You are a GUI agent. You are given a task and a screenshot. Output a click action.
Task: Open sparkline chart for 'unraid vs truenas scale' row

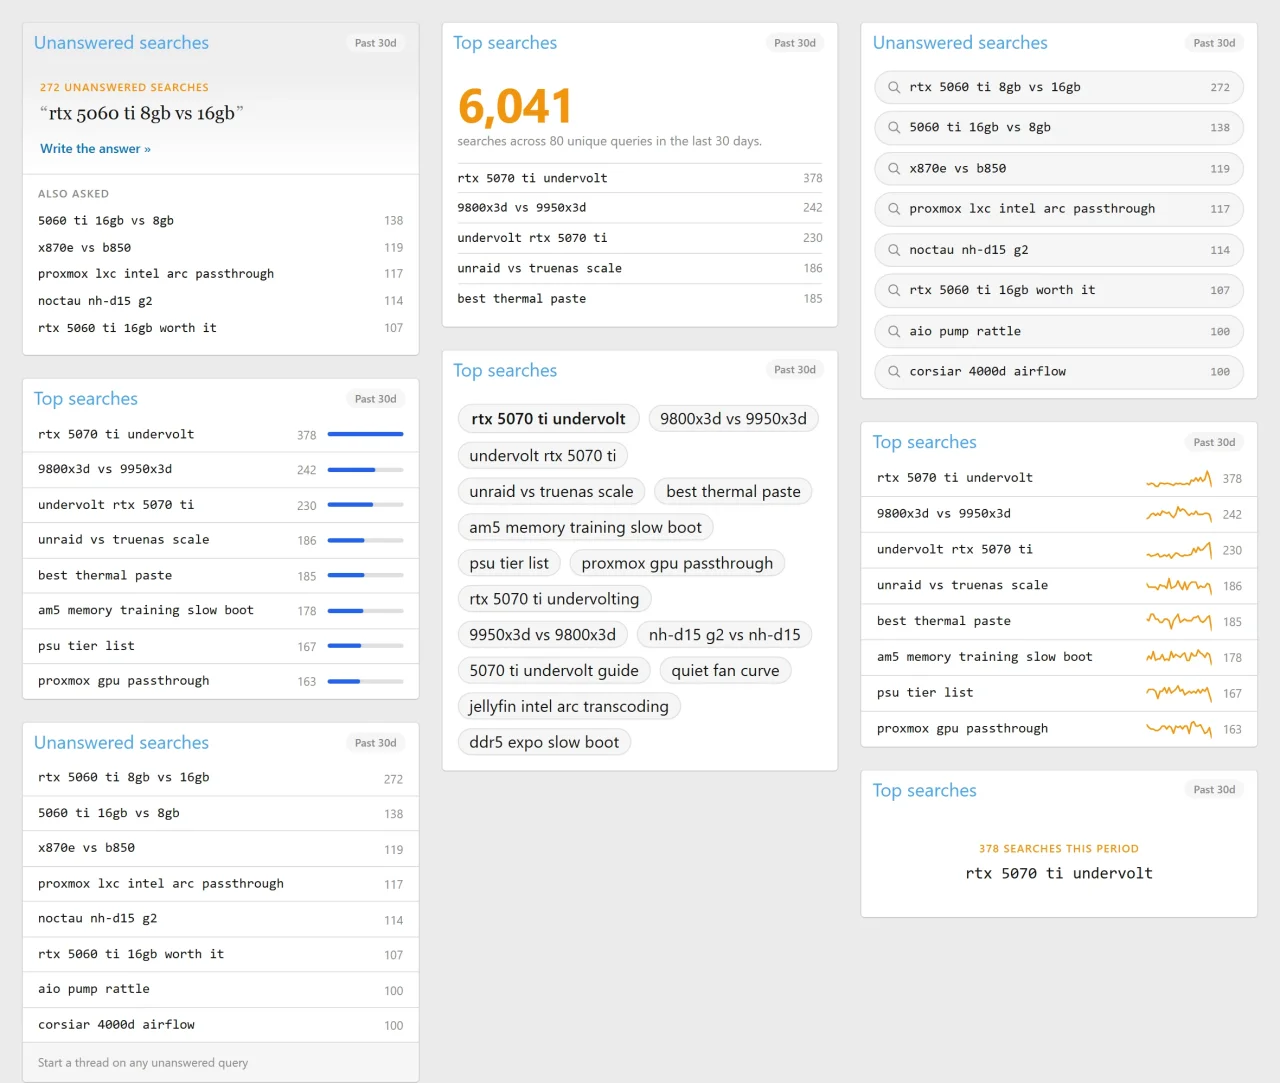(1179, 586)
